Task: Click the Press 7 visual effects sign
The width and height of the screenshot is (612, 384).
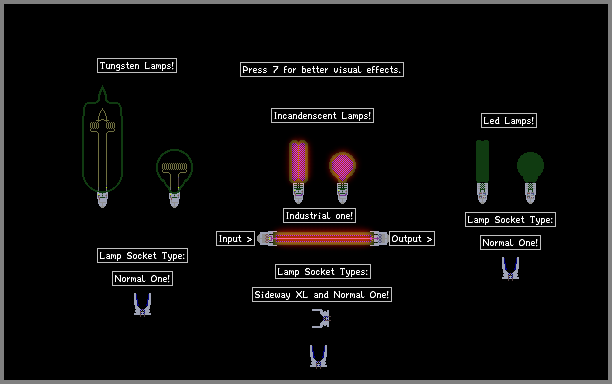Action: [322, 69]
